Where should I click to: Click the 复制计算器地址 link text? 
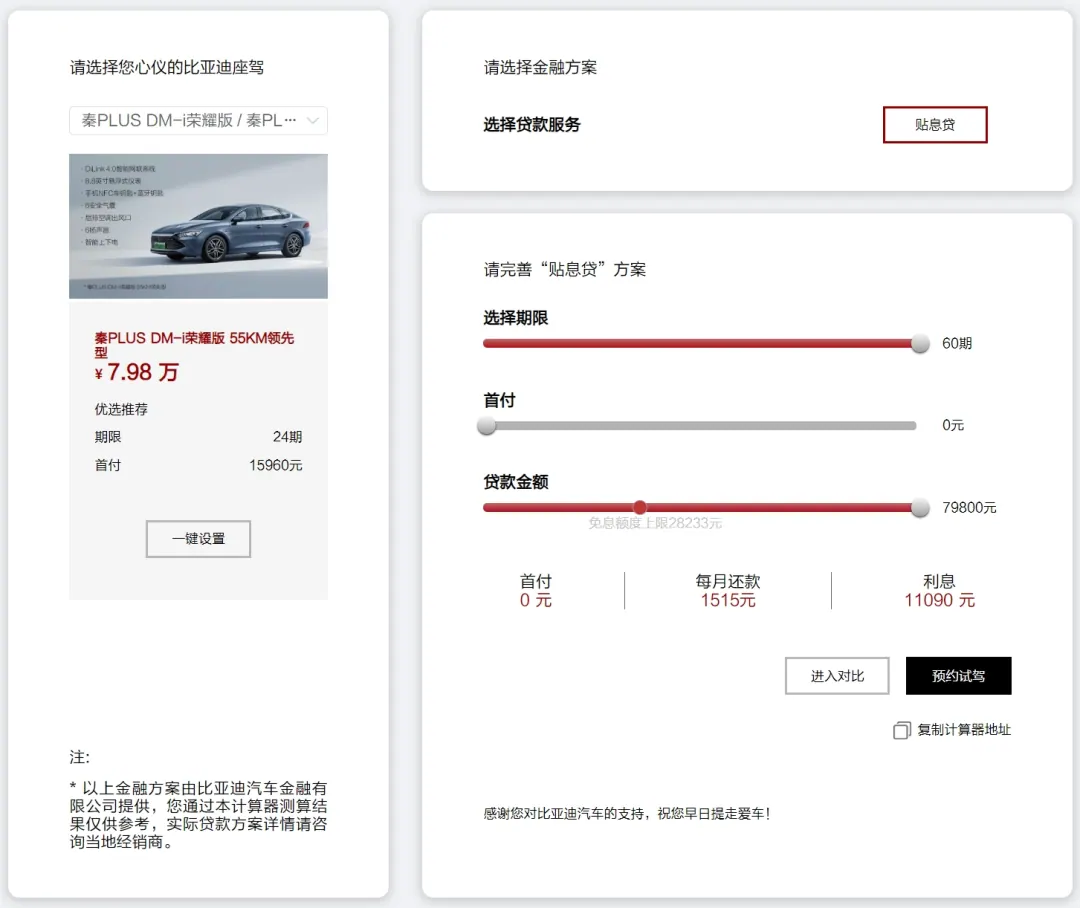pyautogui.click(x=964, y=730)
